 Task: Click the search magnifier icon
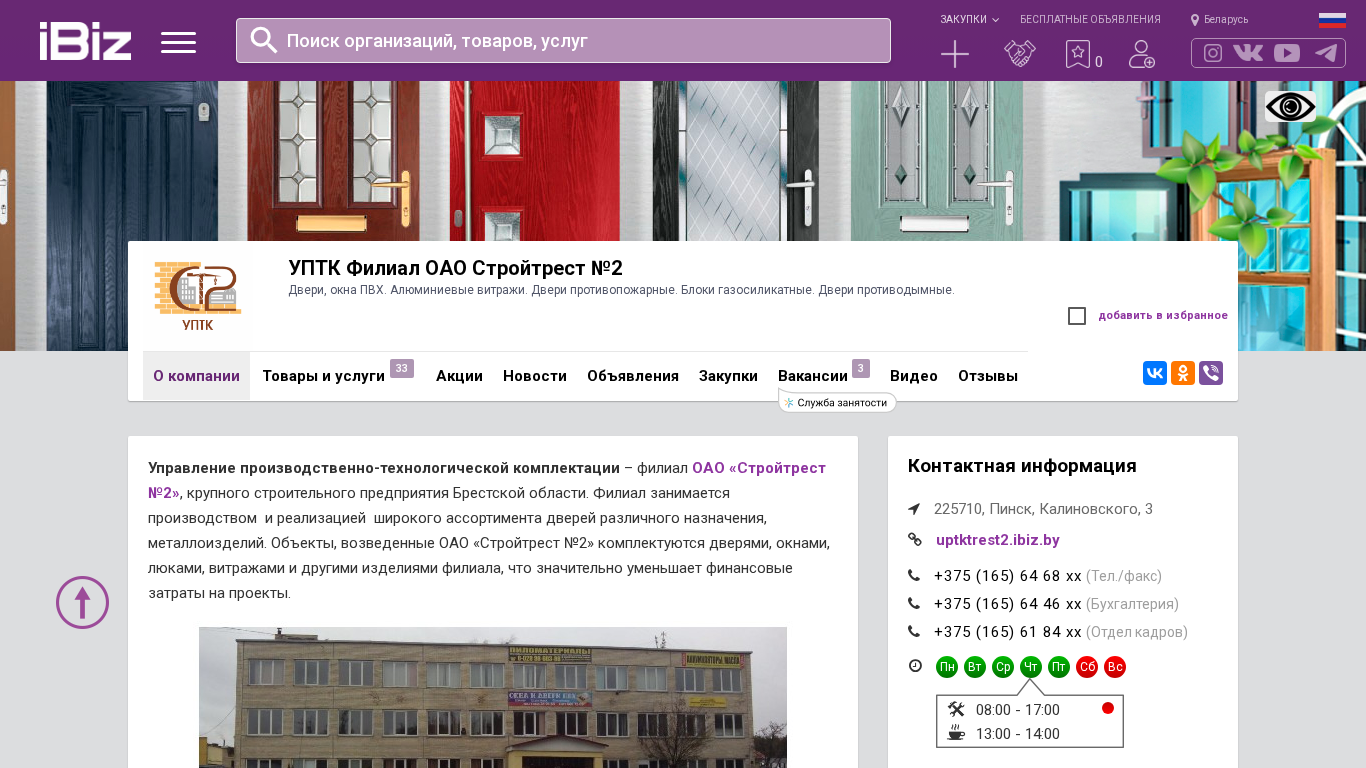point(264,40)
